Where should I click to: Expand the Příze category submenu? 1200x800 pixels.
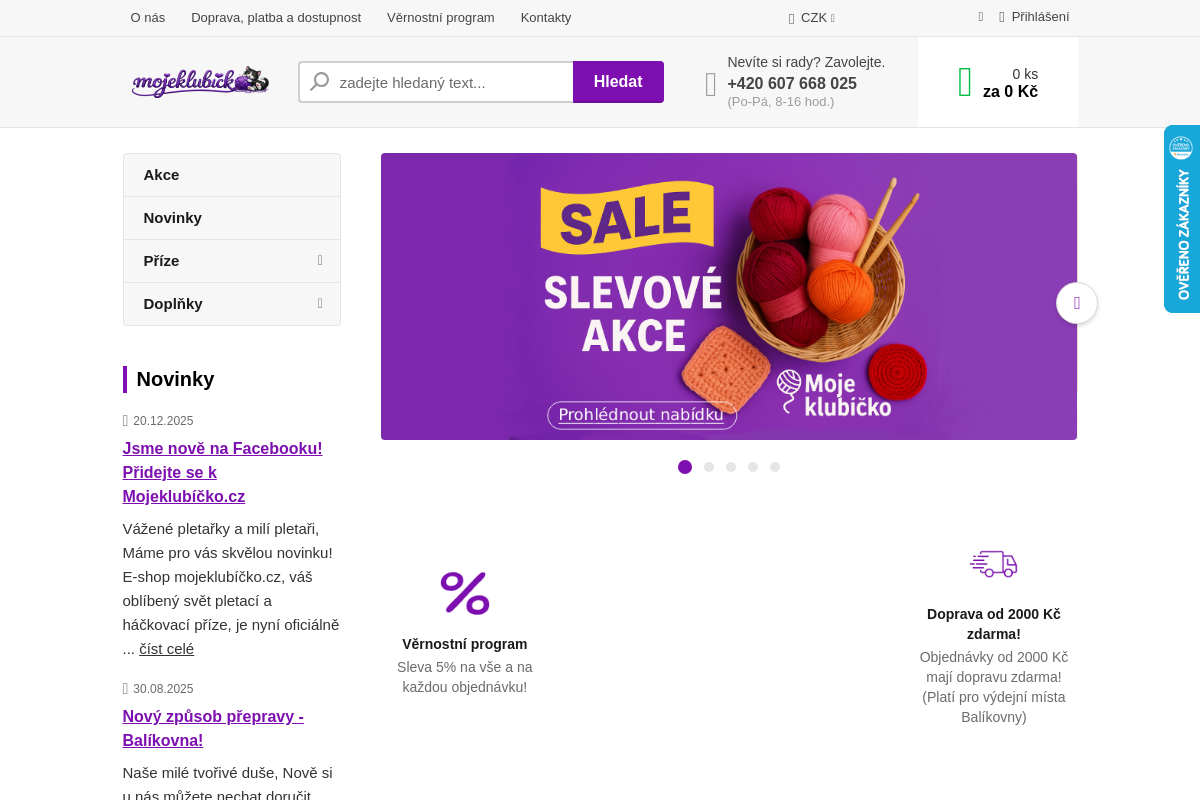click(320, 260)
